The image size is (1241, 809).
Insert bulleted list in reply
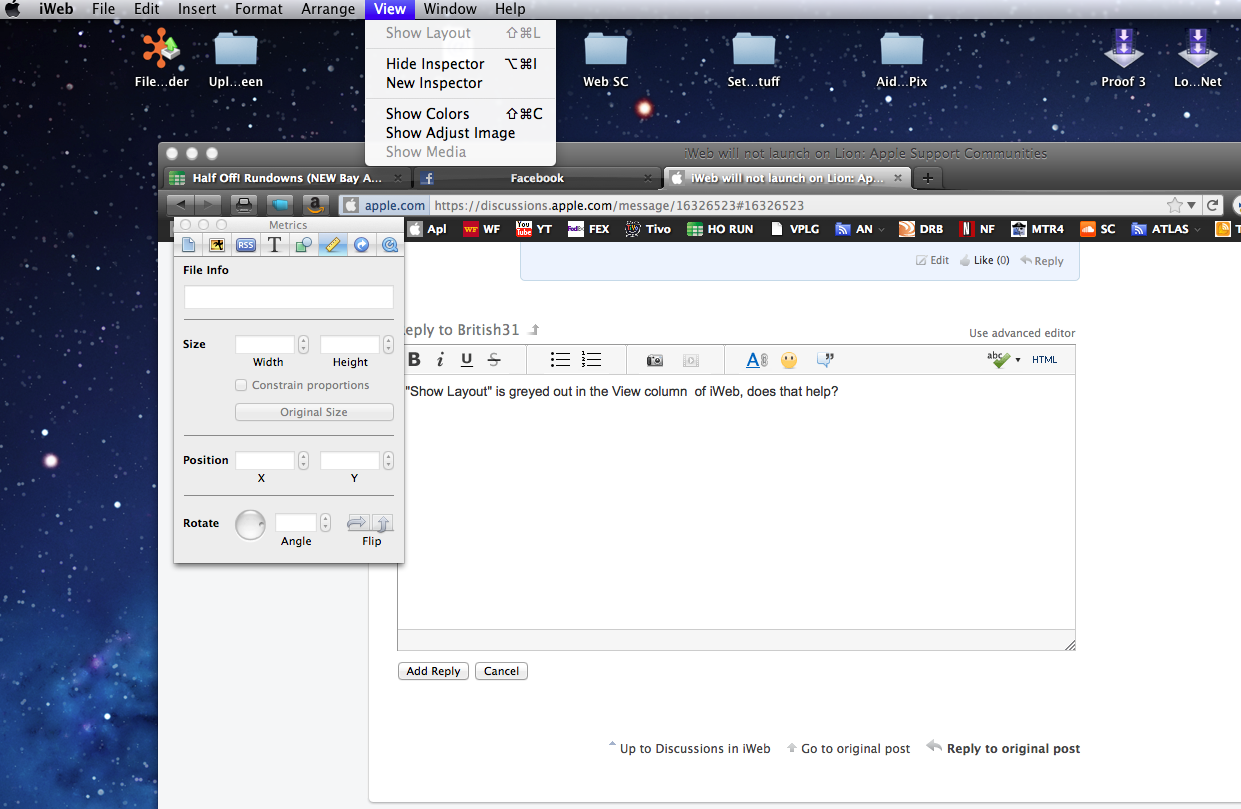pos(561,360)
